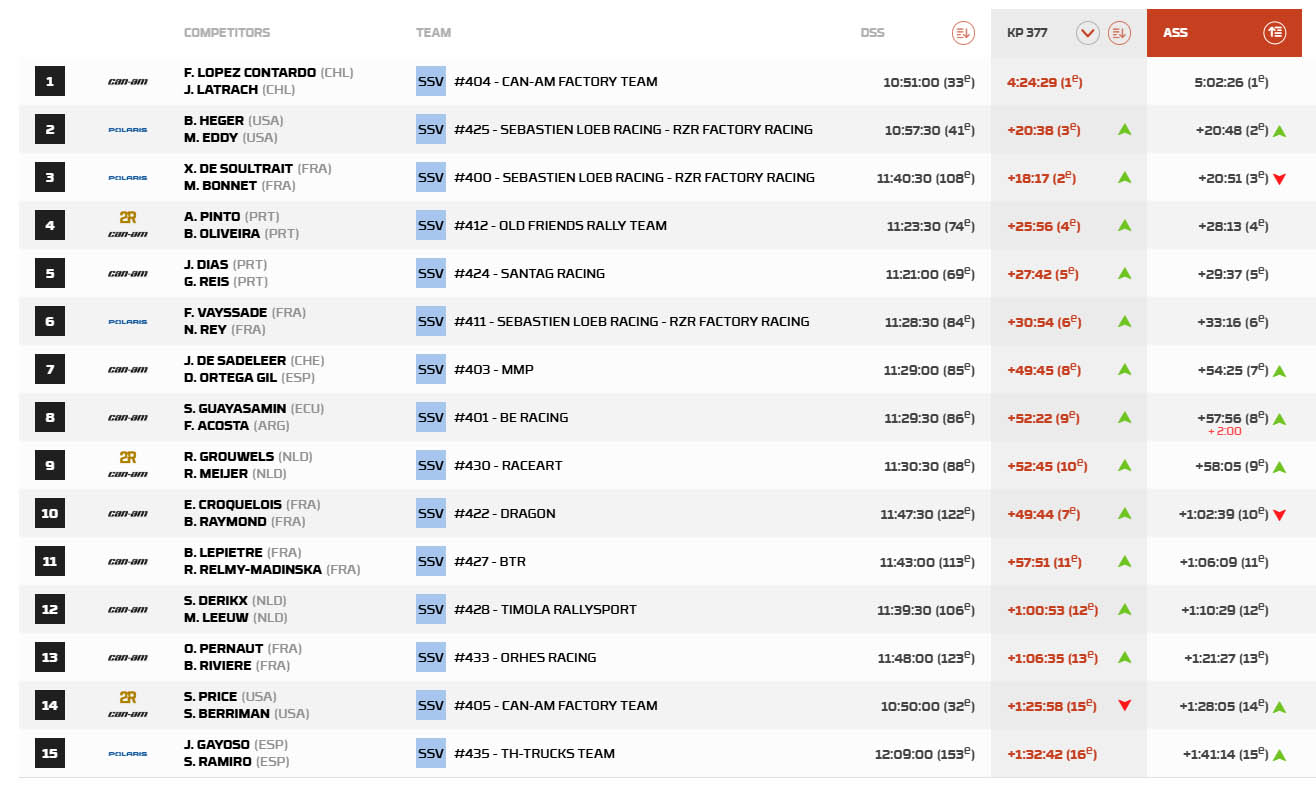This screenshot has height=796, width=1316.
Task: Click the red down arrow next to +1:02:39
Action: coord(1279,515)
